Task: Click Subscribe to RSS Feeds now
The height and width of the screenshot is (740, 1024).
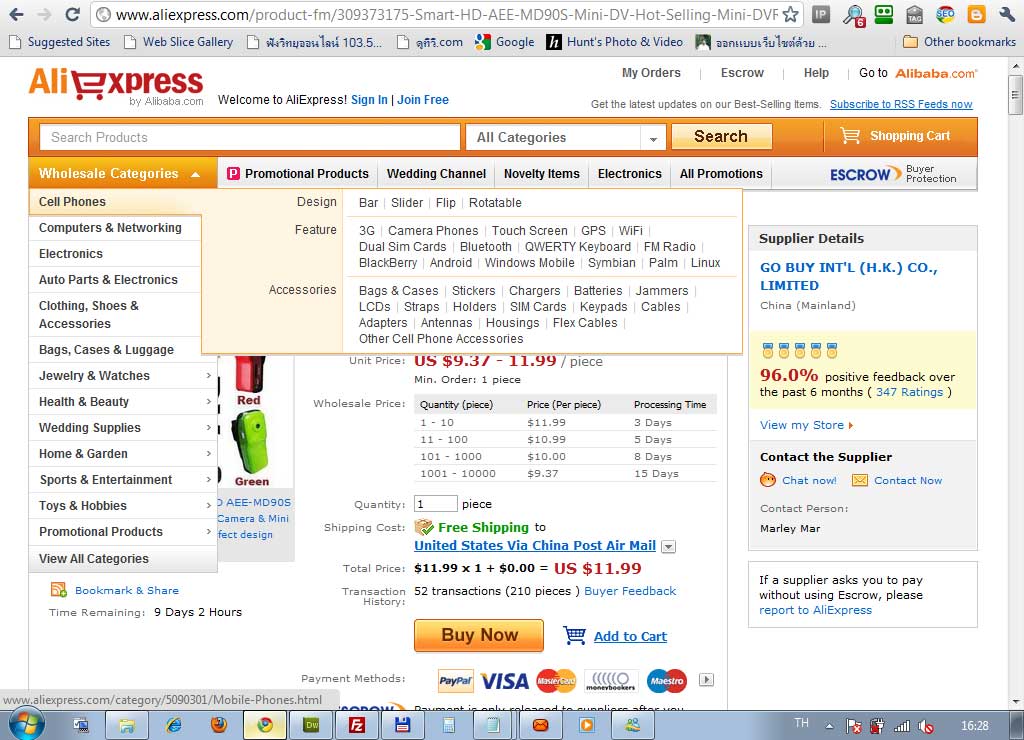Action: tap(901, 105)
